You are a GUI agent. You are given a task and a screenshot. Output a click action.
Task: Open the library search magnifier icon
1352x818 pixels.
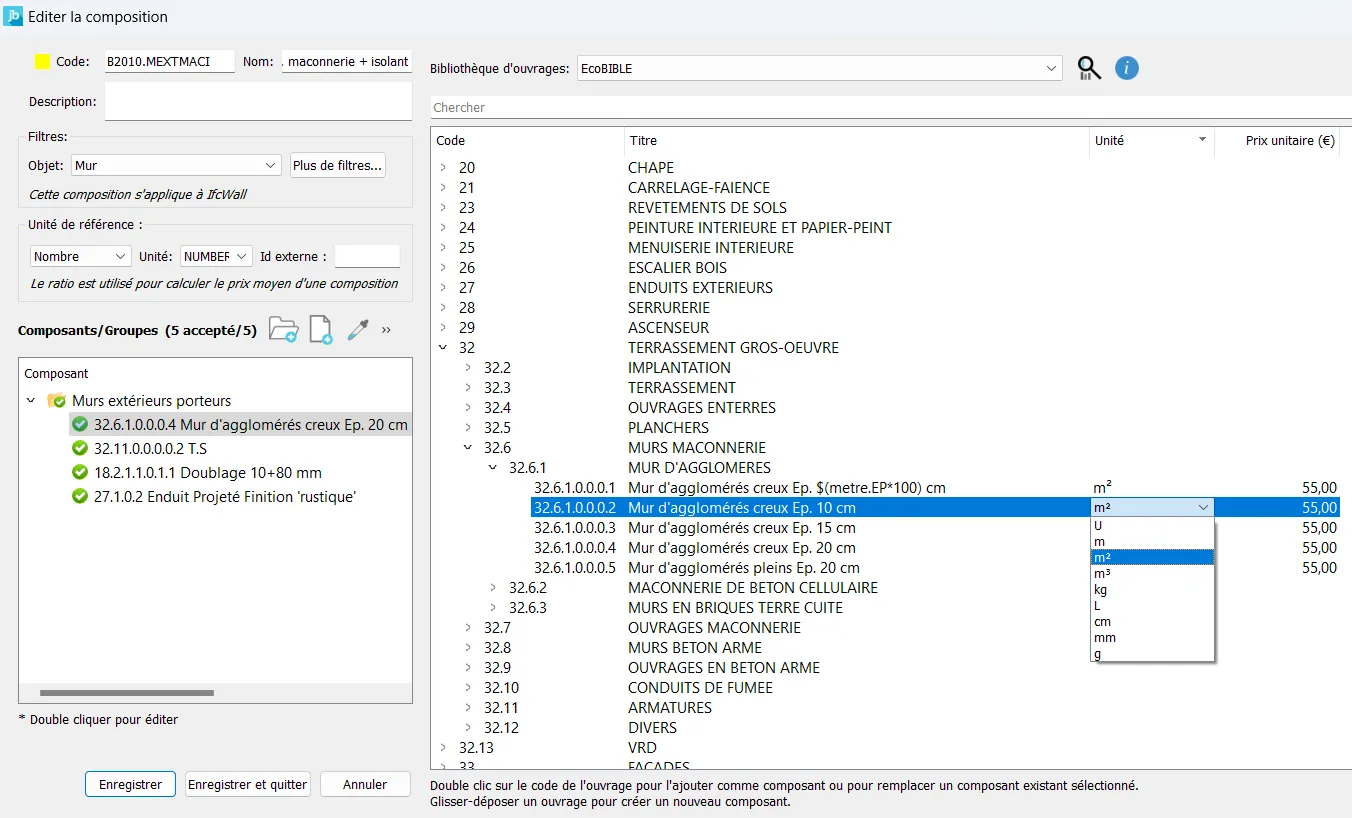pos(1089,68)
